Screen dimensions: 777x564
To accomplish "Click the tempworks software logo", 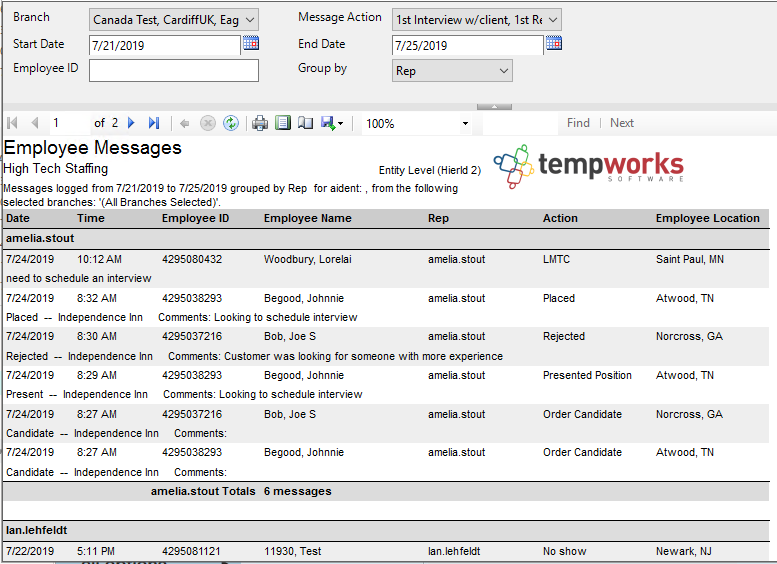I will (x=589, y=167).
